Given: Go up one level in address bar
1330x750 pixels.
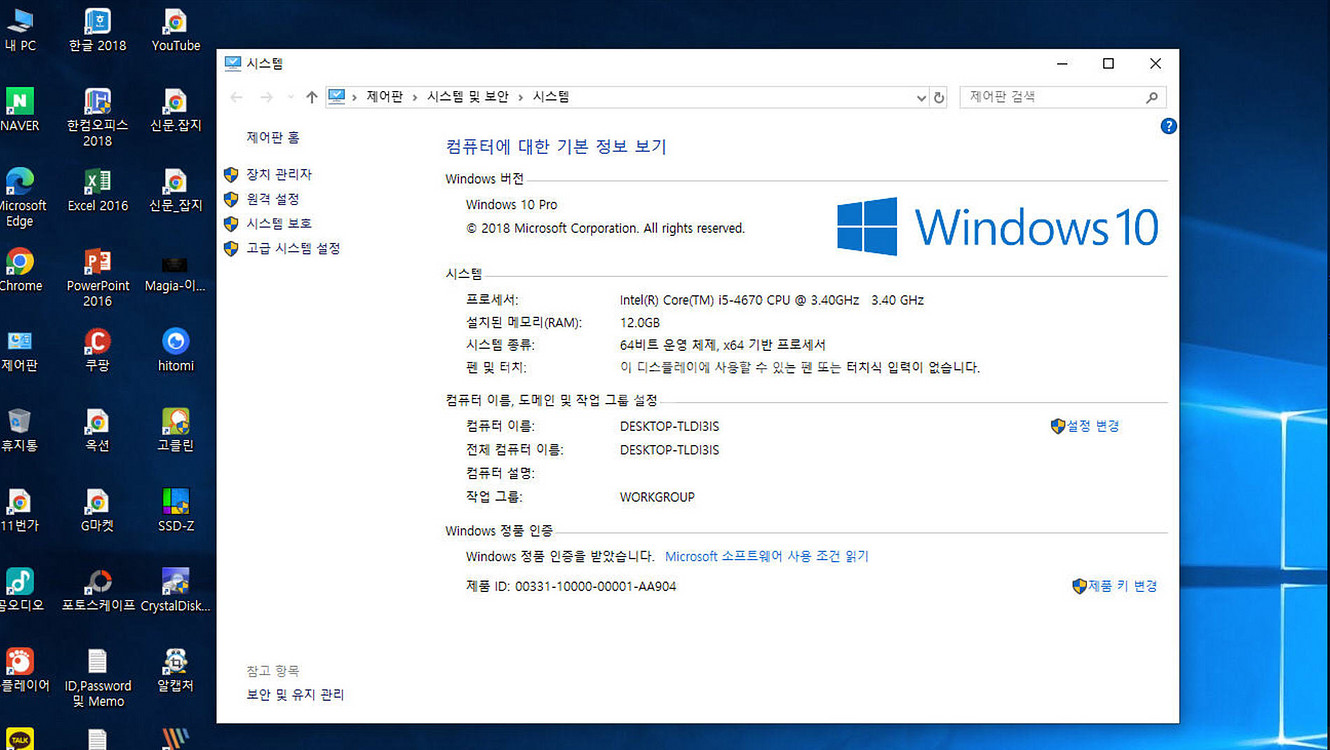Looking at the screenshot, I should (x=312, y=97).
